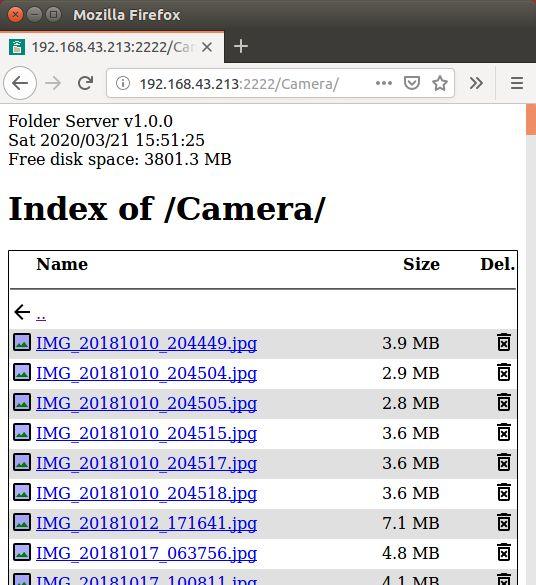Go to parent directory via '..' link

point(41,316)
